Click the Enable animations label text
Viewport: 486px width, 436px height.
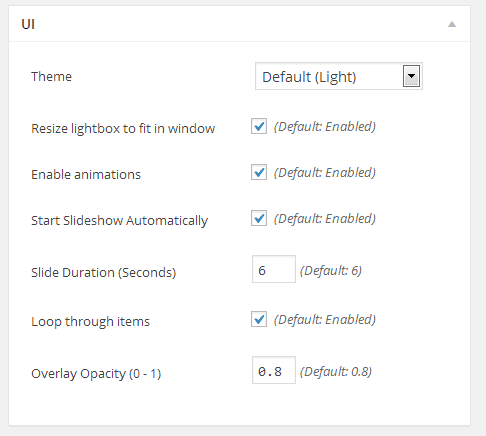tap(86, 174)
